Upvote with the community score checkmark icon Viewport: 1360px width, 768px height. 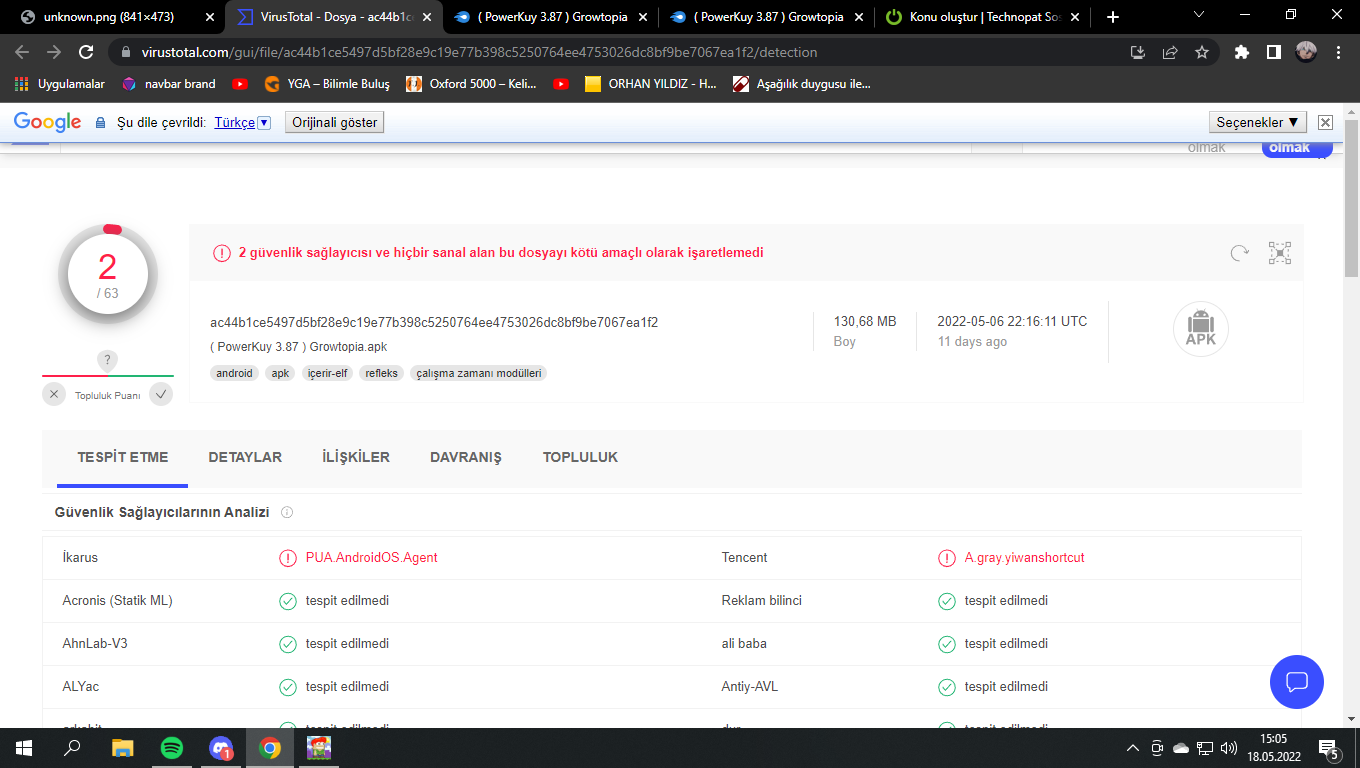161,394
